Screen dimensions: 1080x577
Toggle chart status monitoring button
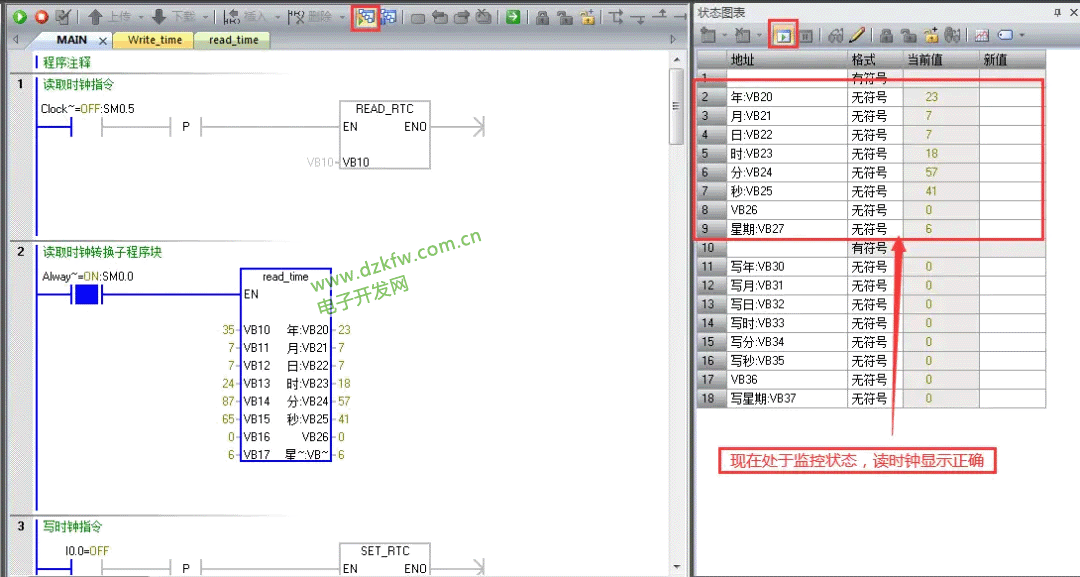click(783, 36)
